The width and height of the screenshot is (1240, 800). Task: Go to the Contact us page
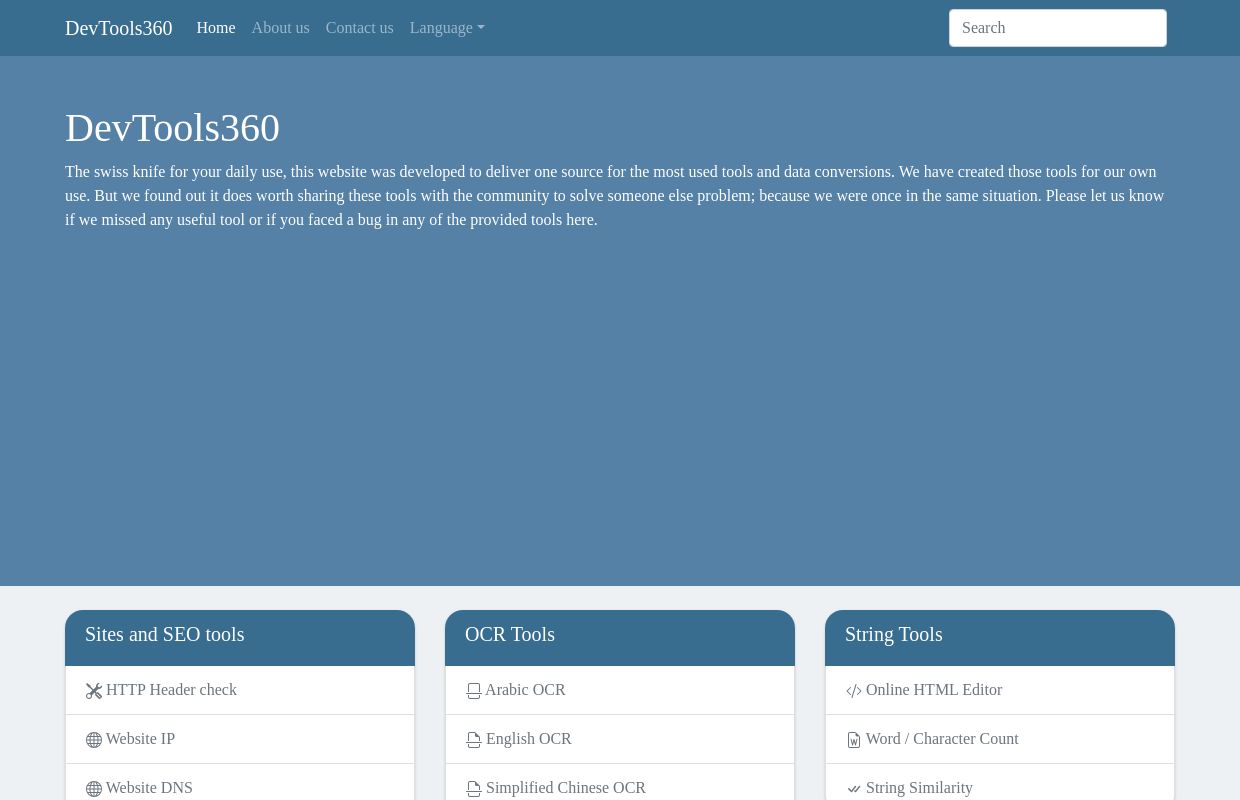click(359, 27)
